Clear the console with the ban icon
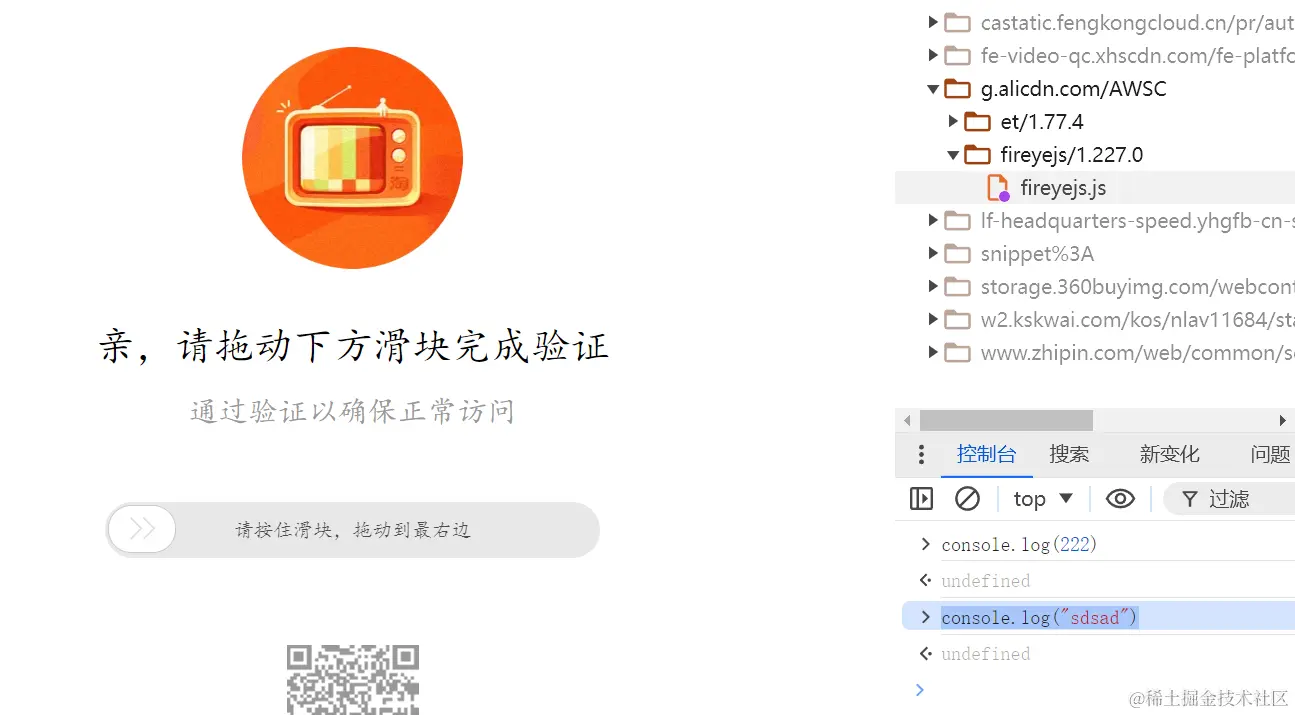This screenshot has height=715, width=1295. pyautogui.click(x=967, y=498)
